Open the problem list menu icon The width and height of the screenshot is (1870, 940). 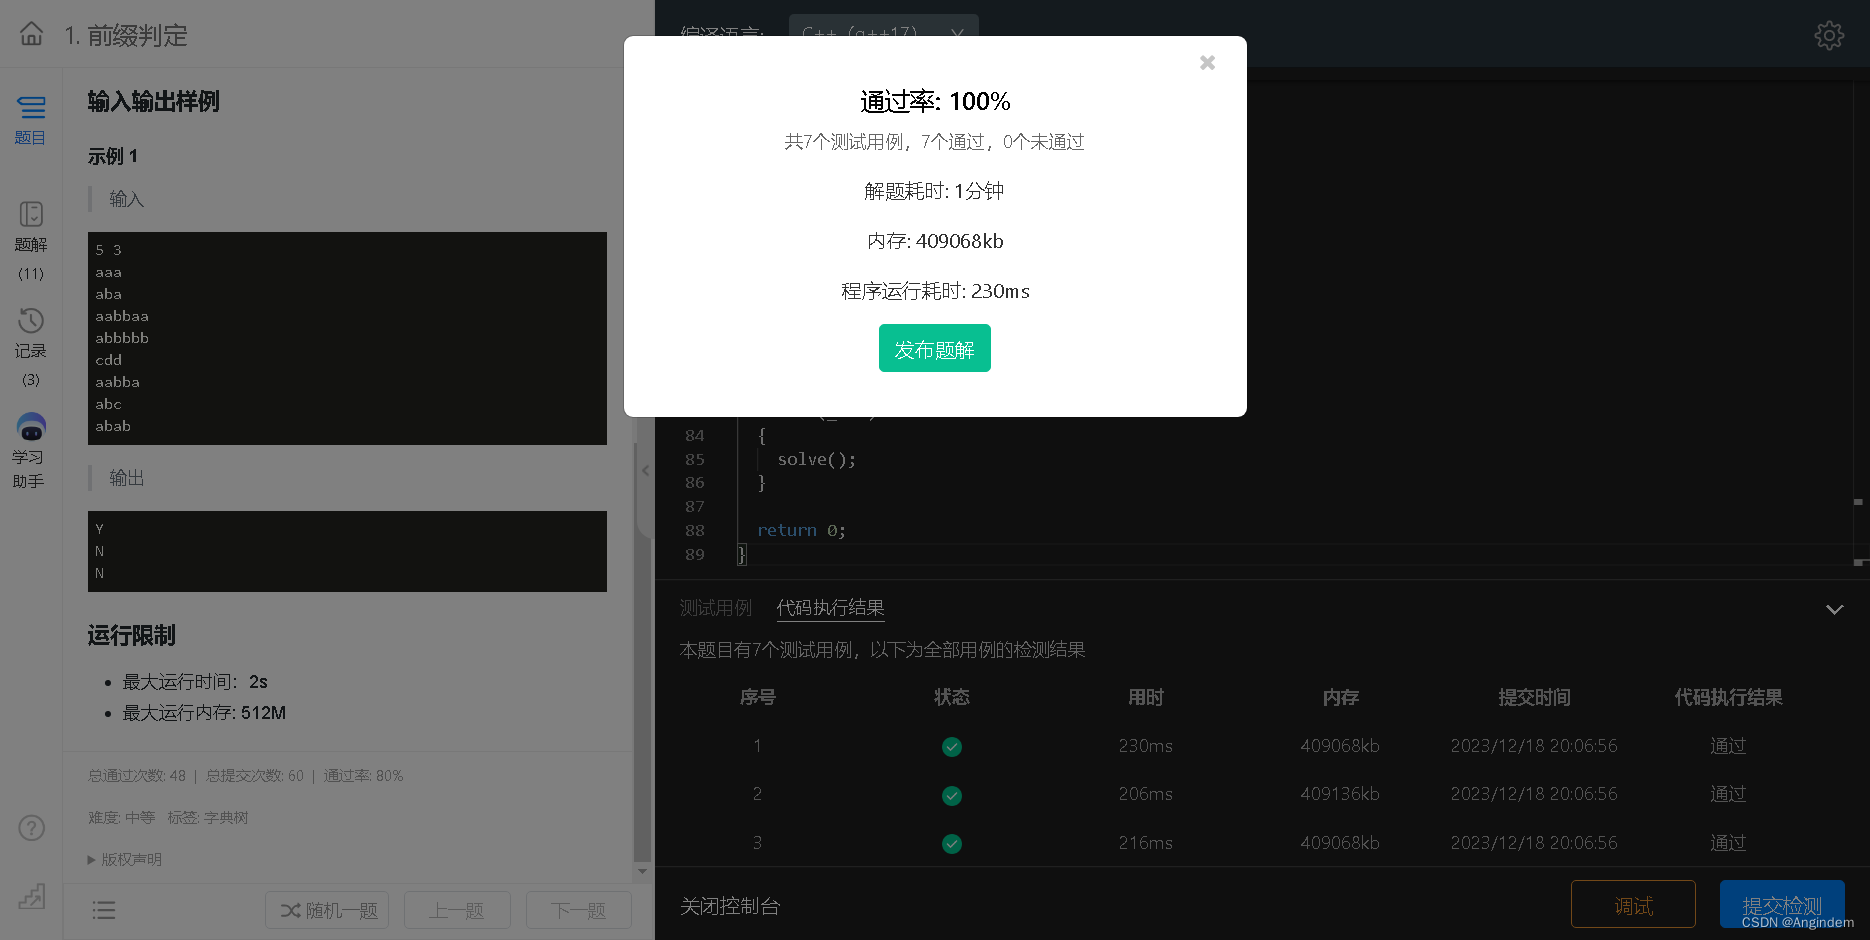104,910
